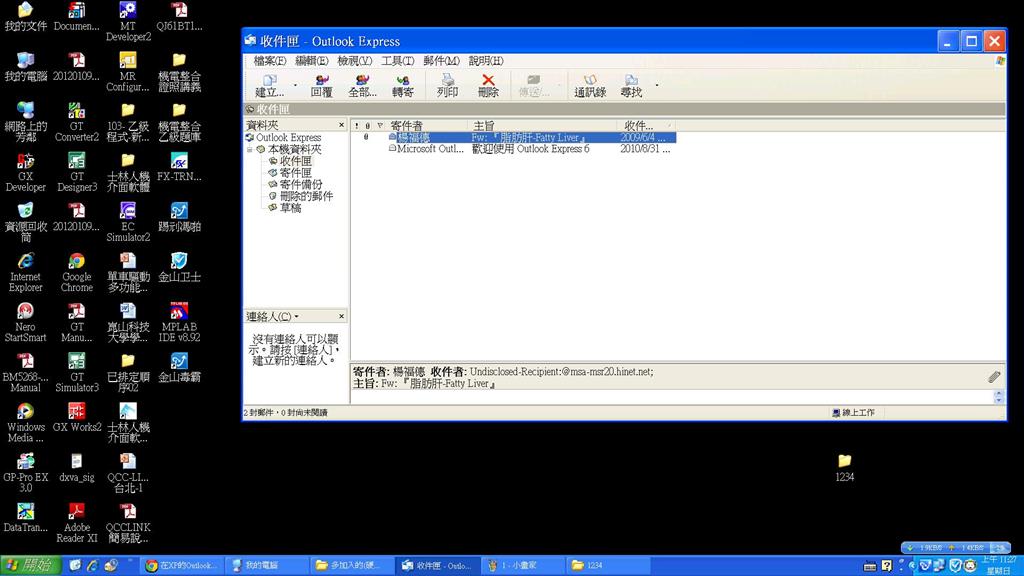Viewport: 1024px width, 576px height.
Task: Click the 線上工作 status bar indicator
Action: 854,413
